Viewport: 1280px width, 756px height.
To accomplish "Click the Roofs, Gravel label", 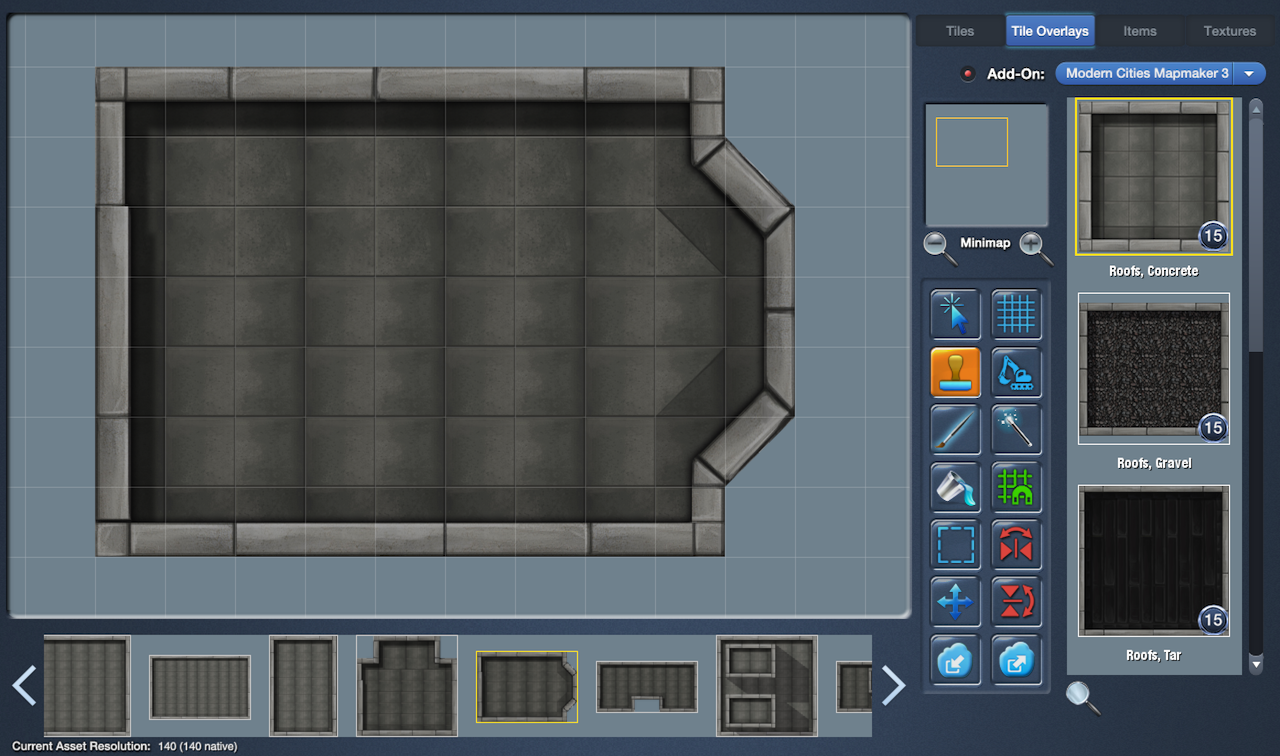I will (x=1154, y=463).
